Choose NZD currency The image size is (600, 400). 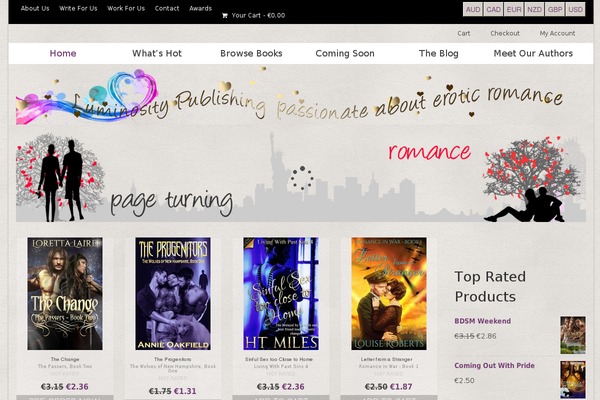click(x=534, y=10)
